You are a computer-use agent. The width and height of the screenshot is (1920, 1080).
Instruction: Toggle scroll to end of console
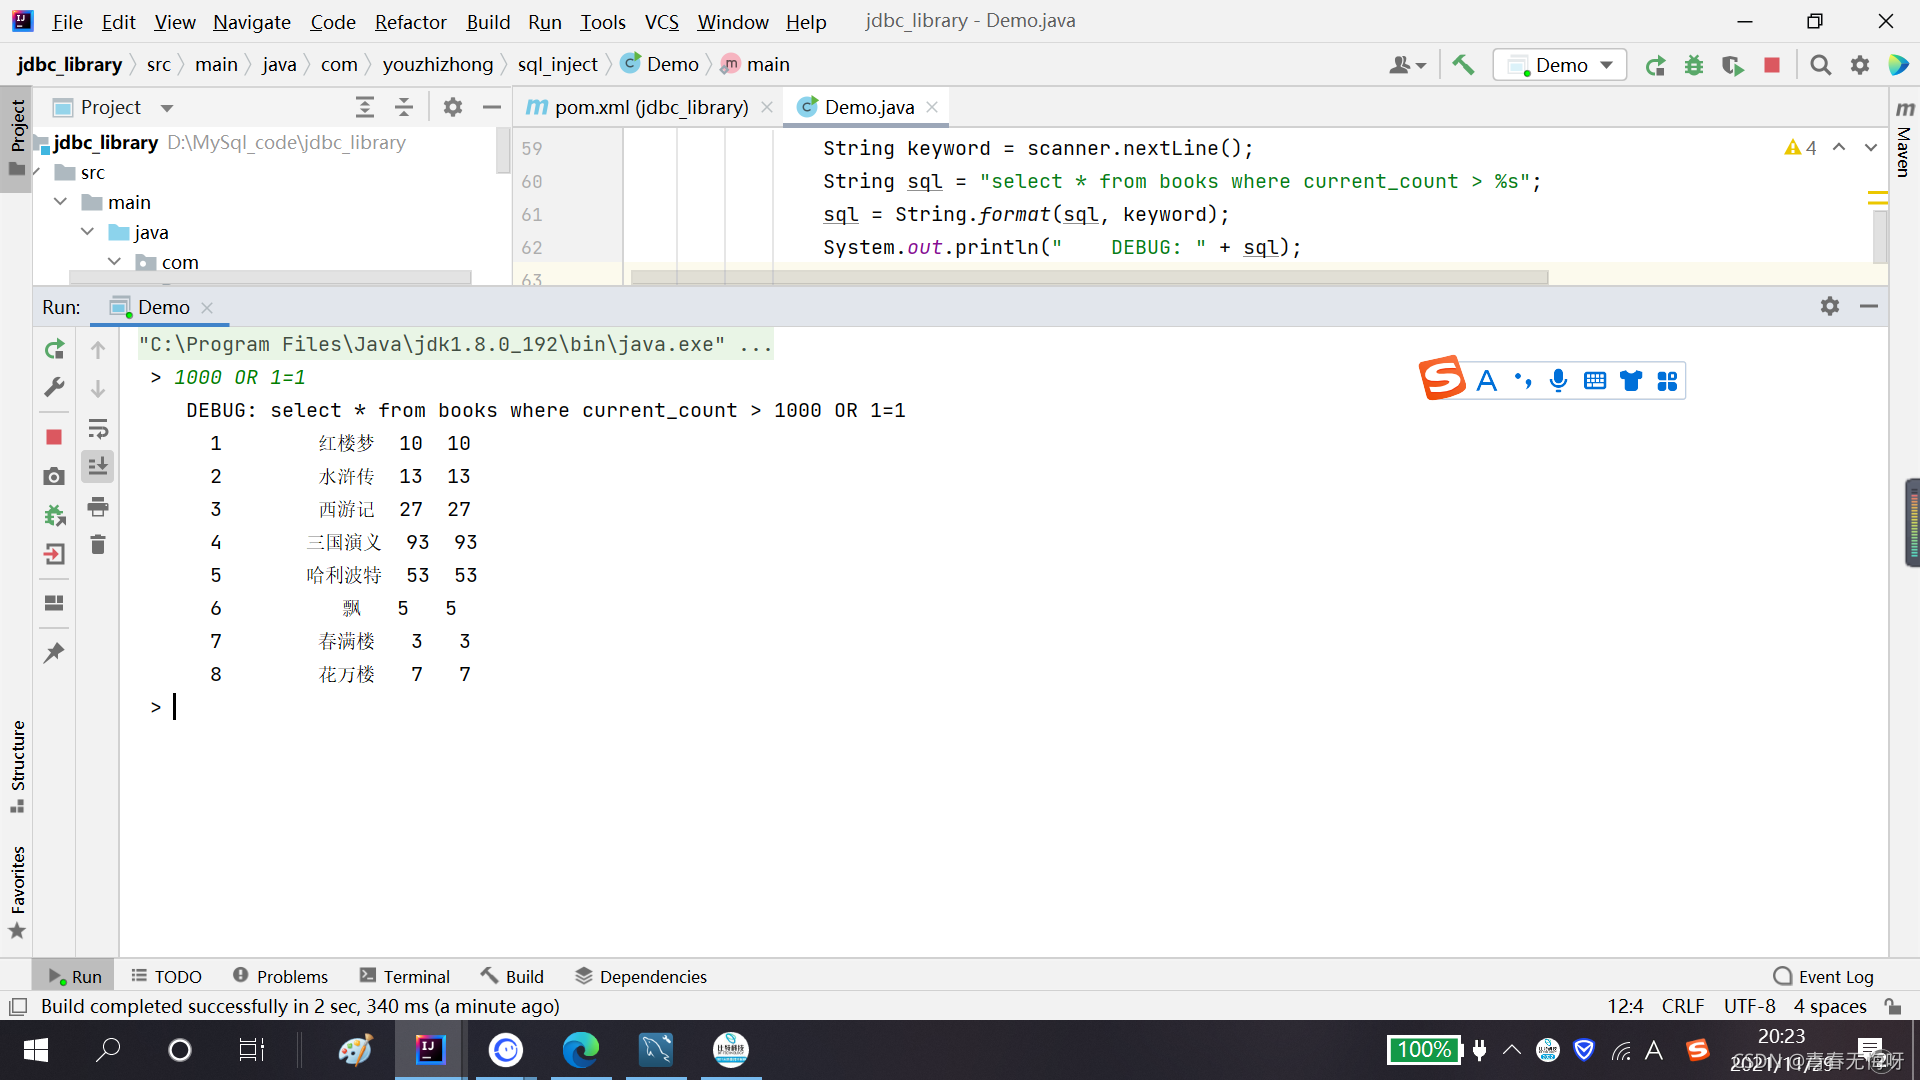click(x=98, y=467)
